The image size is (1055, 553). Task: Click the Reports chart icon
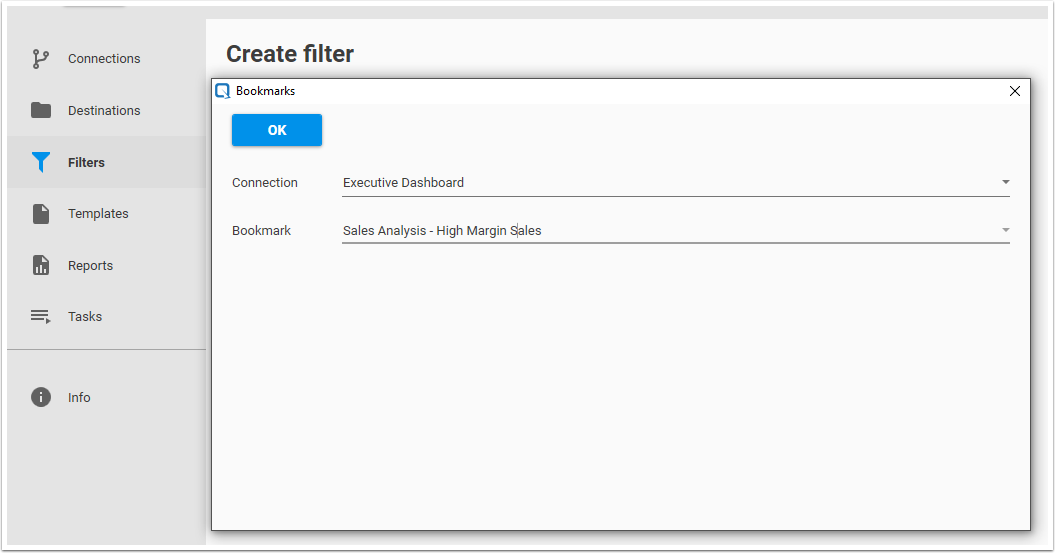point(41,266)
